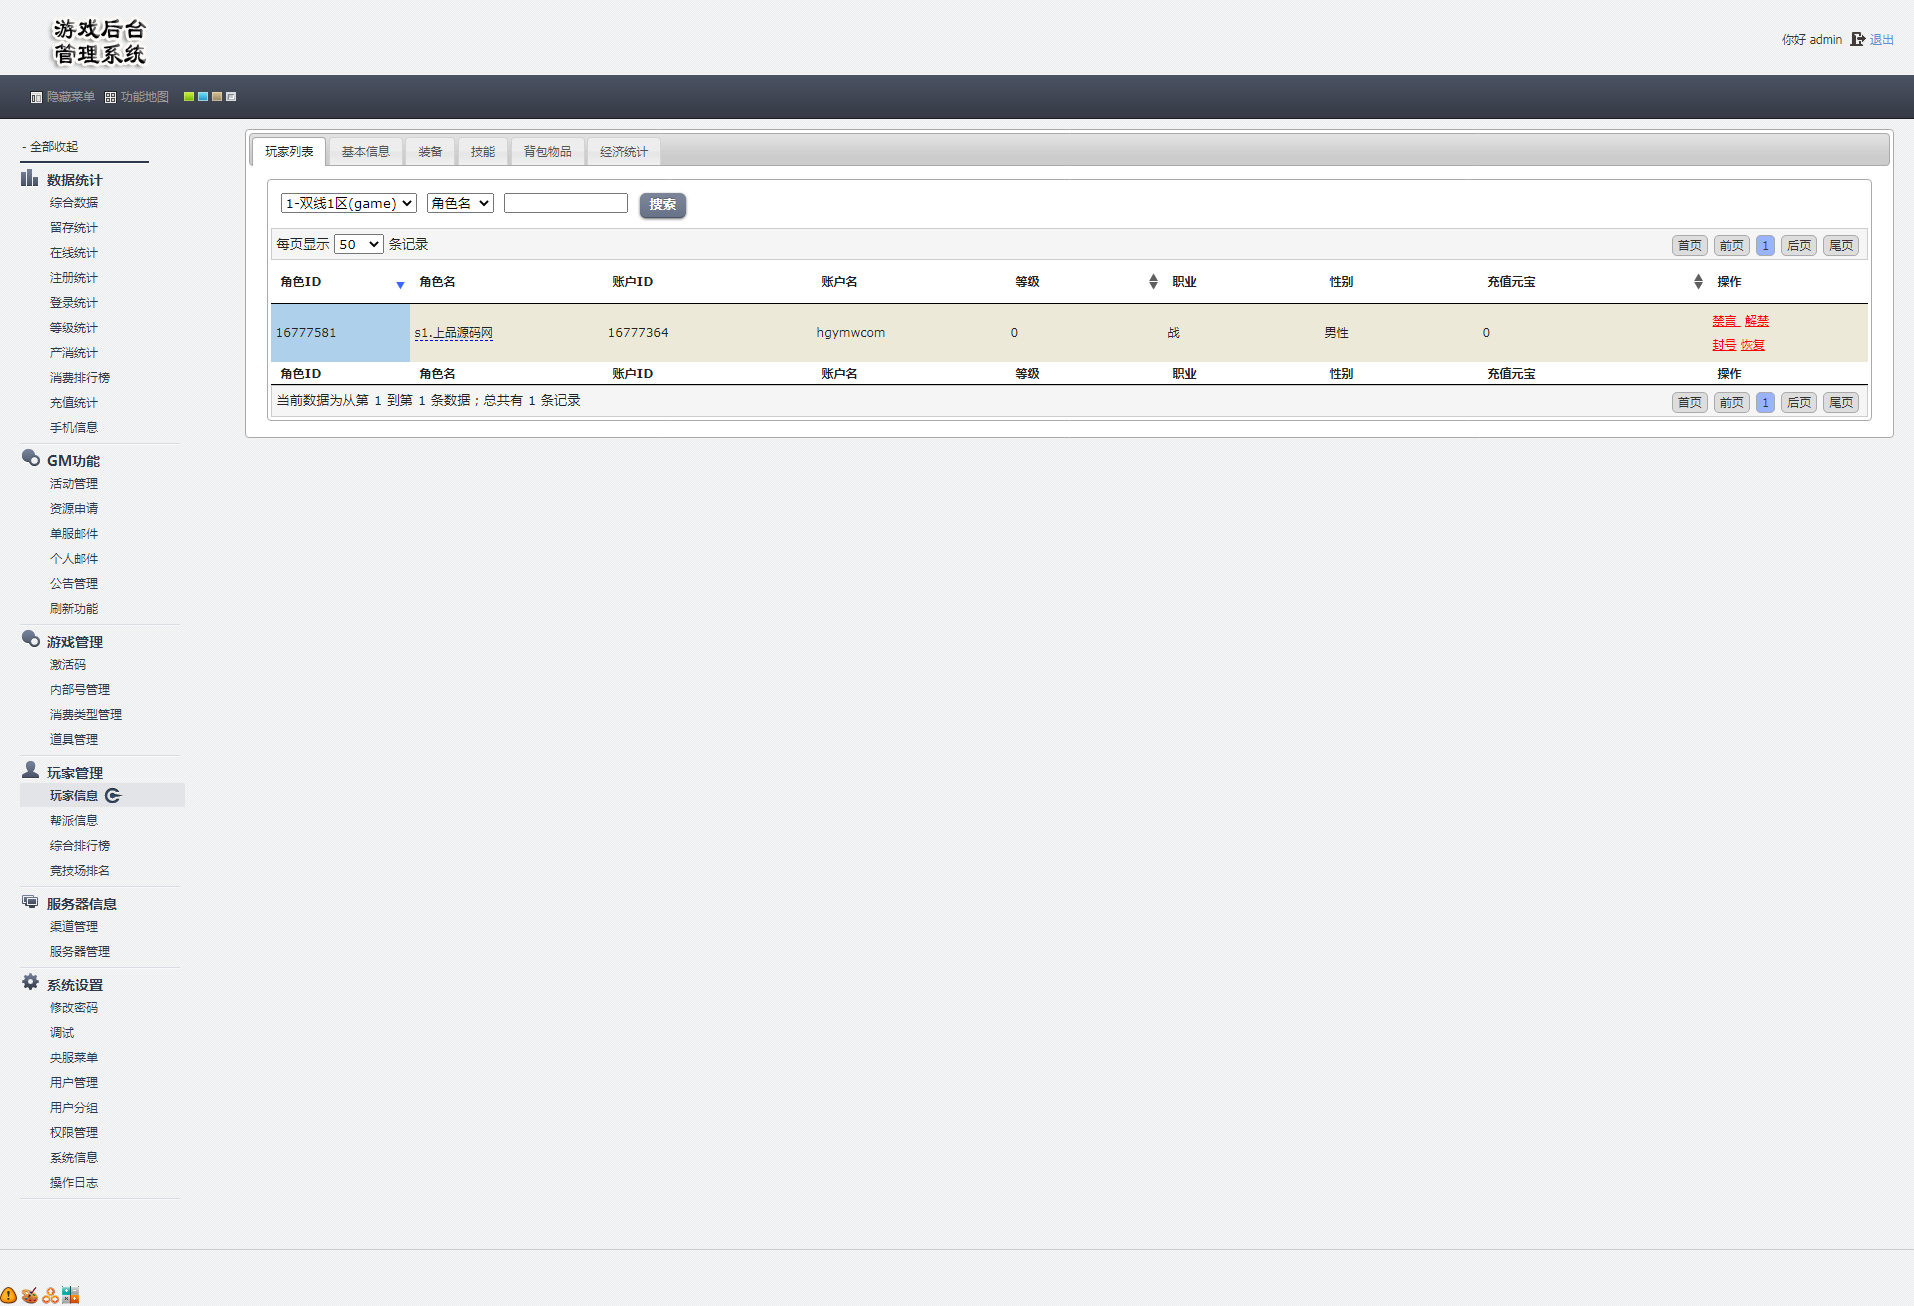Click the 隐藏菜单 hide menu icon

coord(36,98)
